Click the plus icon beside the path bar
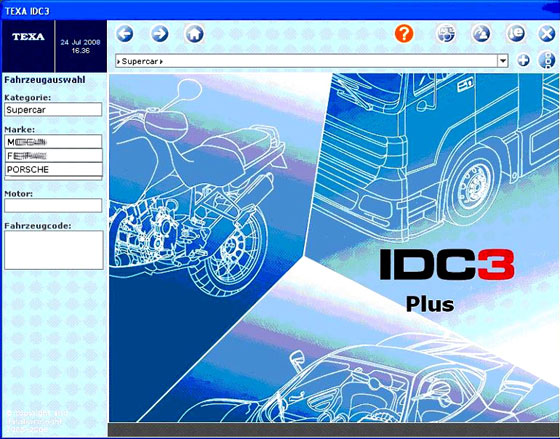The height and width of the screenshot is (439, 560). (523, 61)
